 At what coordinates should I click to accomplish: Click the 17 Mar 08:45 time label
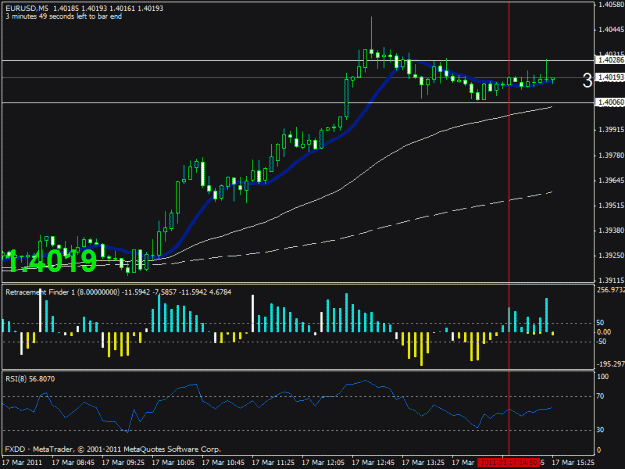pyautogui.click(x=73, y=463)
